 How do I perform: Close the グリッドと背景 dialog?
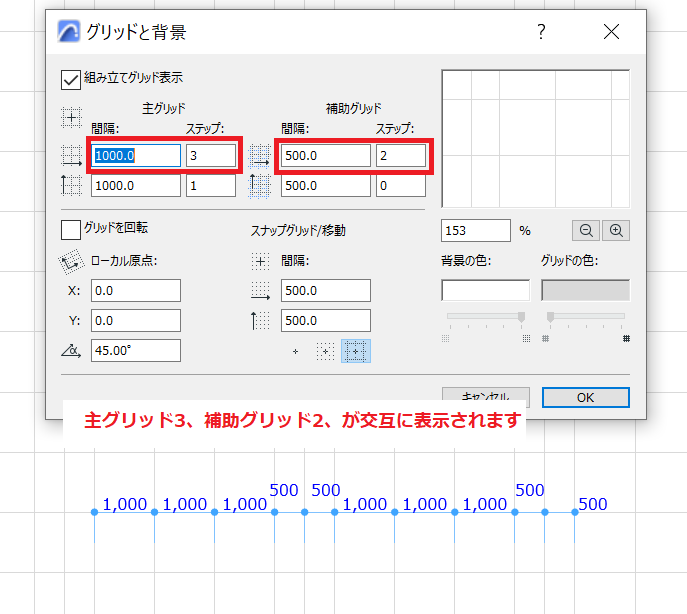pos(611,32)
